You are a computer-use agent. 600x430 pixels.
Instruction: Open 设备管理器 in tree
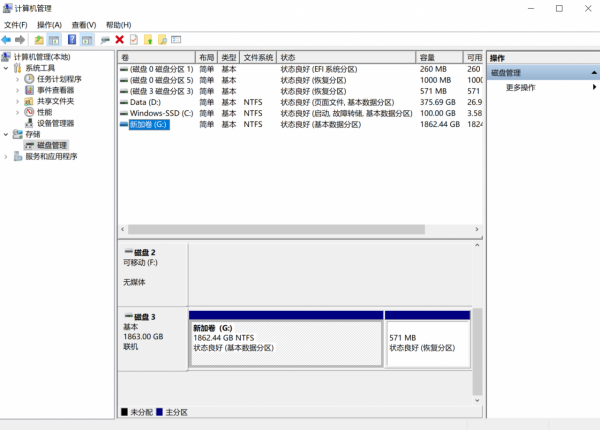click(x=55, y=124)
